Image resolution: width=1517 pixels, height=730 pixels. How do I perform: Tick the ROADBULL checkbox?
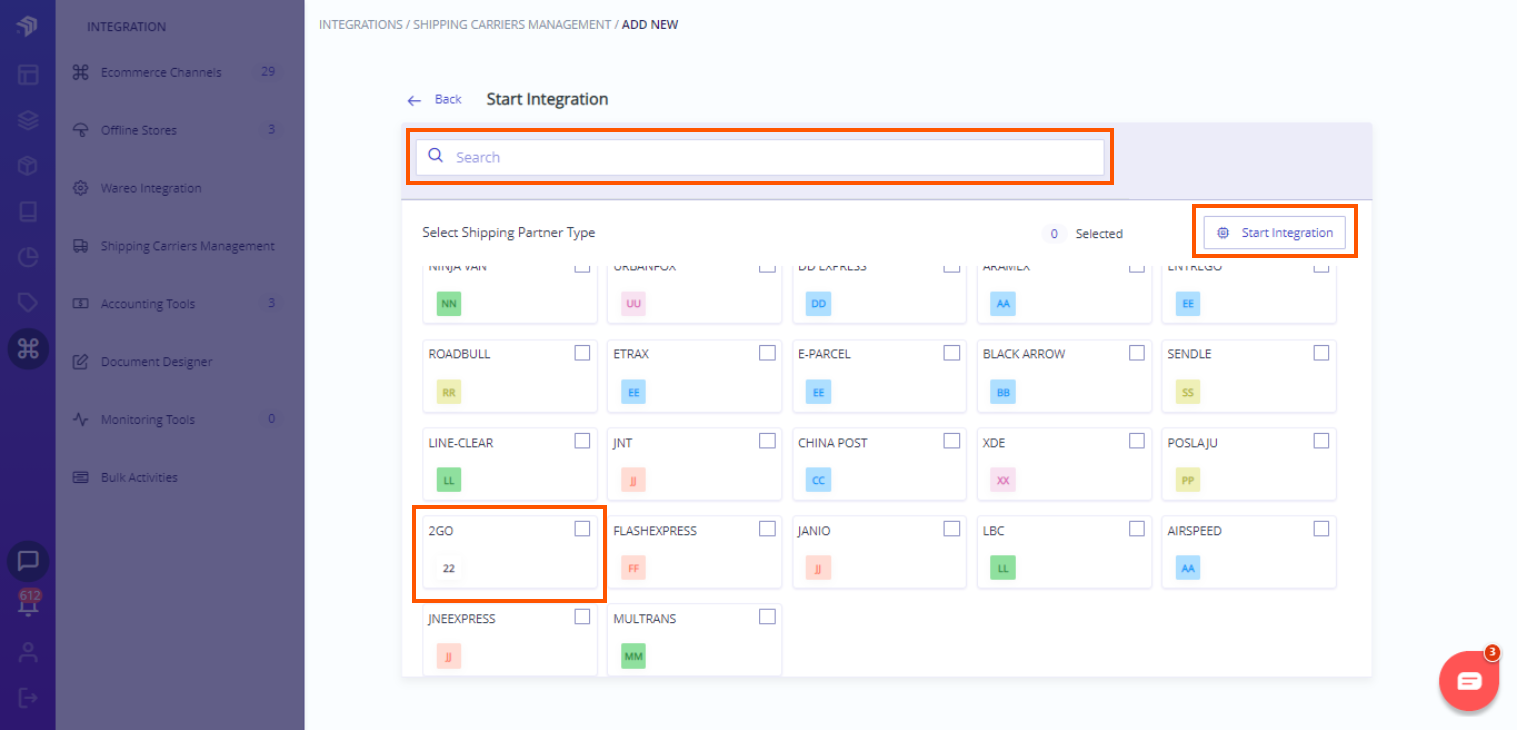[x=582, y=353]
